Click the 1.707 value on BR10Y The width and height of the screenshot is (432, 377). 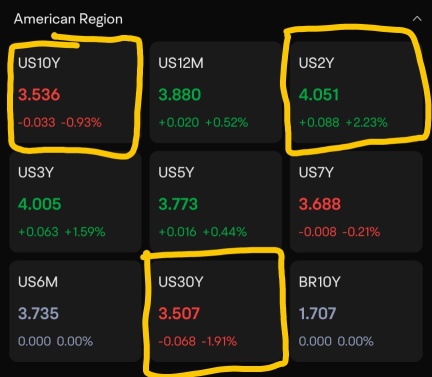317,313
